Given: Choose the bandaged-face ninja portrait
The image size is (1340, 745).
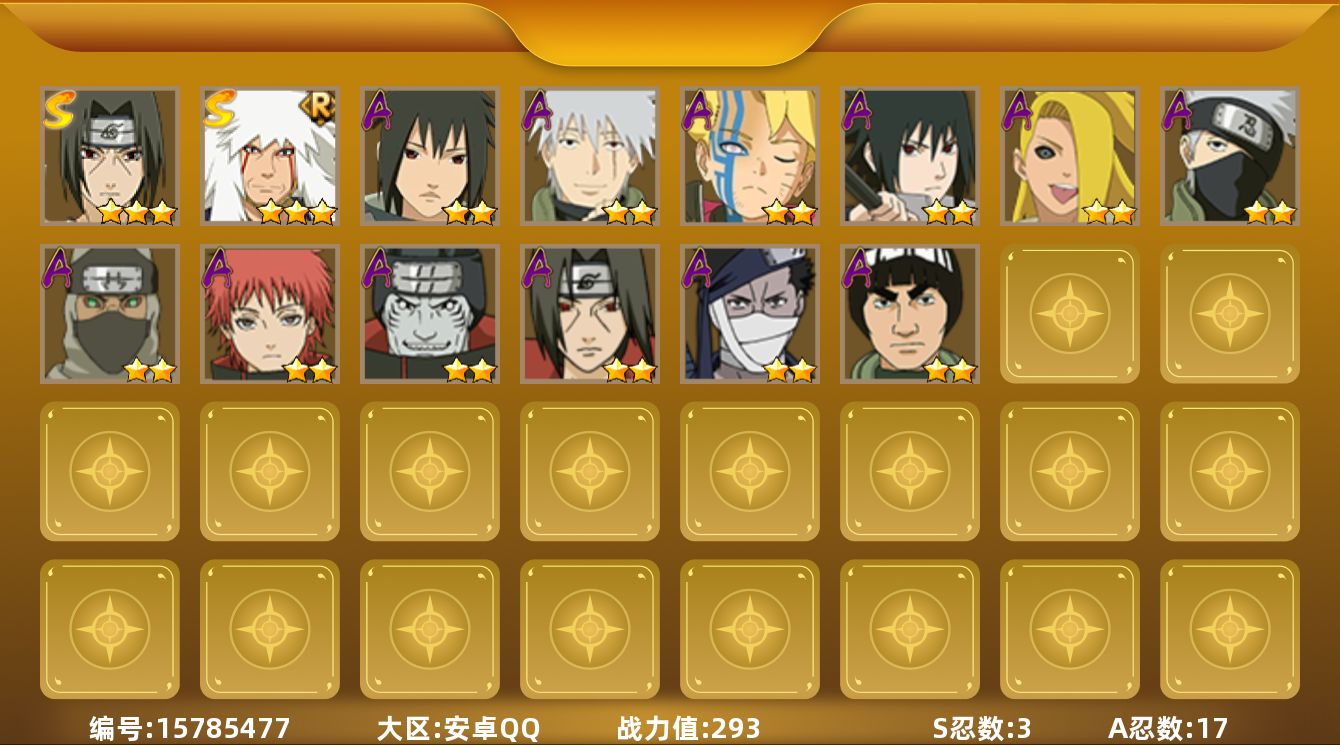Looking at the screenshot, I should 750,314.
